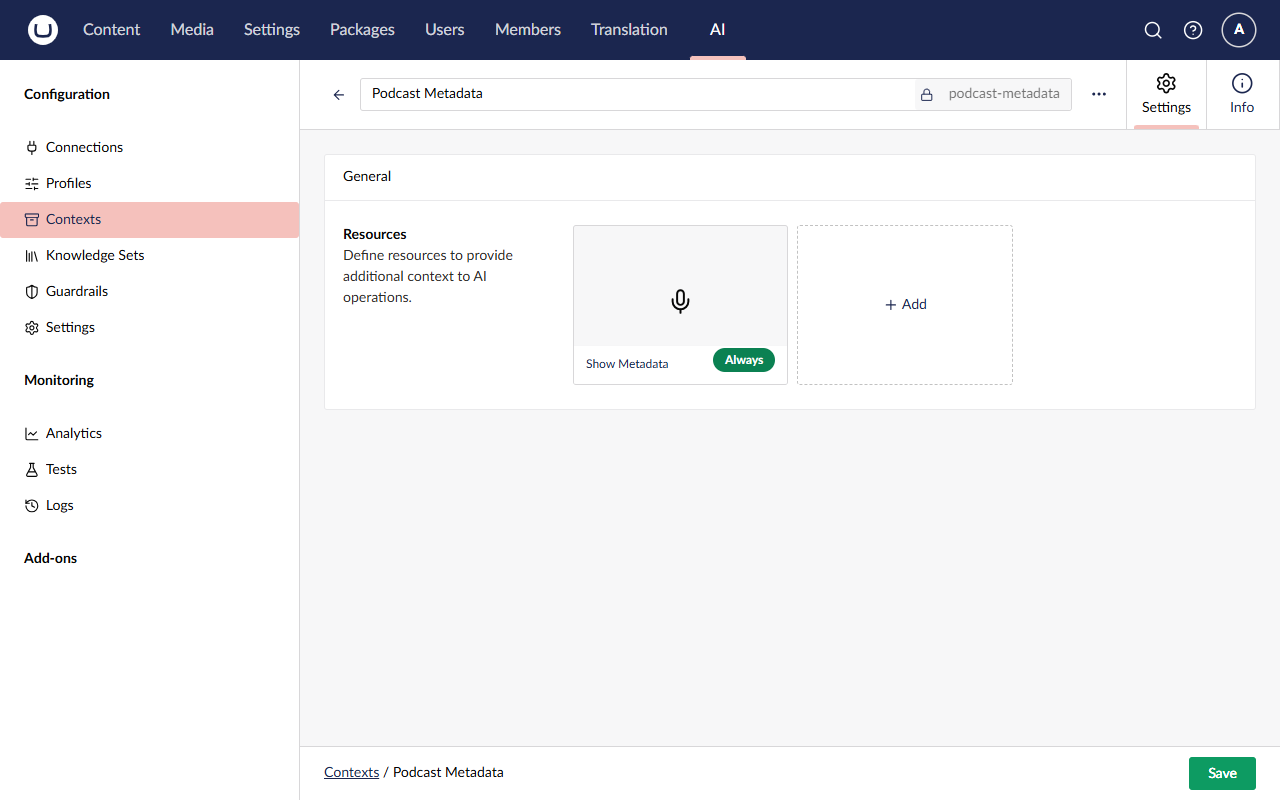Click the Podcast Metadata name field
This screenshot has height=800, width=1280.
pyautogui.click(x=637, y=94)
